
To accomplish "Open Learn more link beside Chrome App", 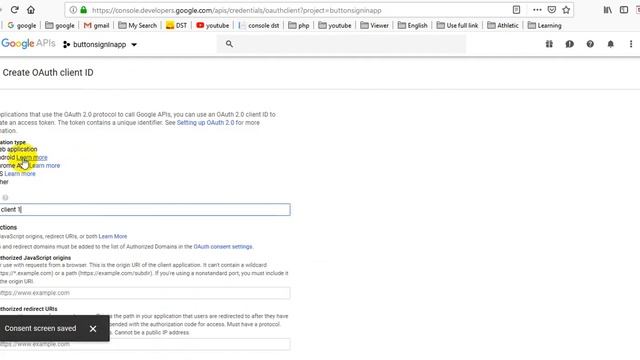I will (x=44, y=166).
